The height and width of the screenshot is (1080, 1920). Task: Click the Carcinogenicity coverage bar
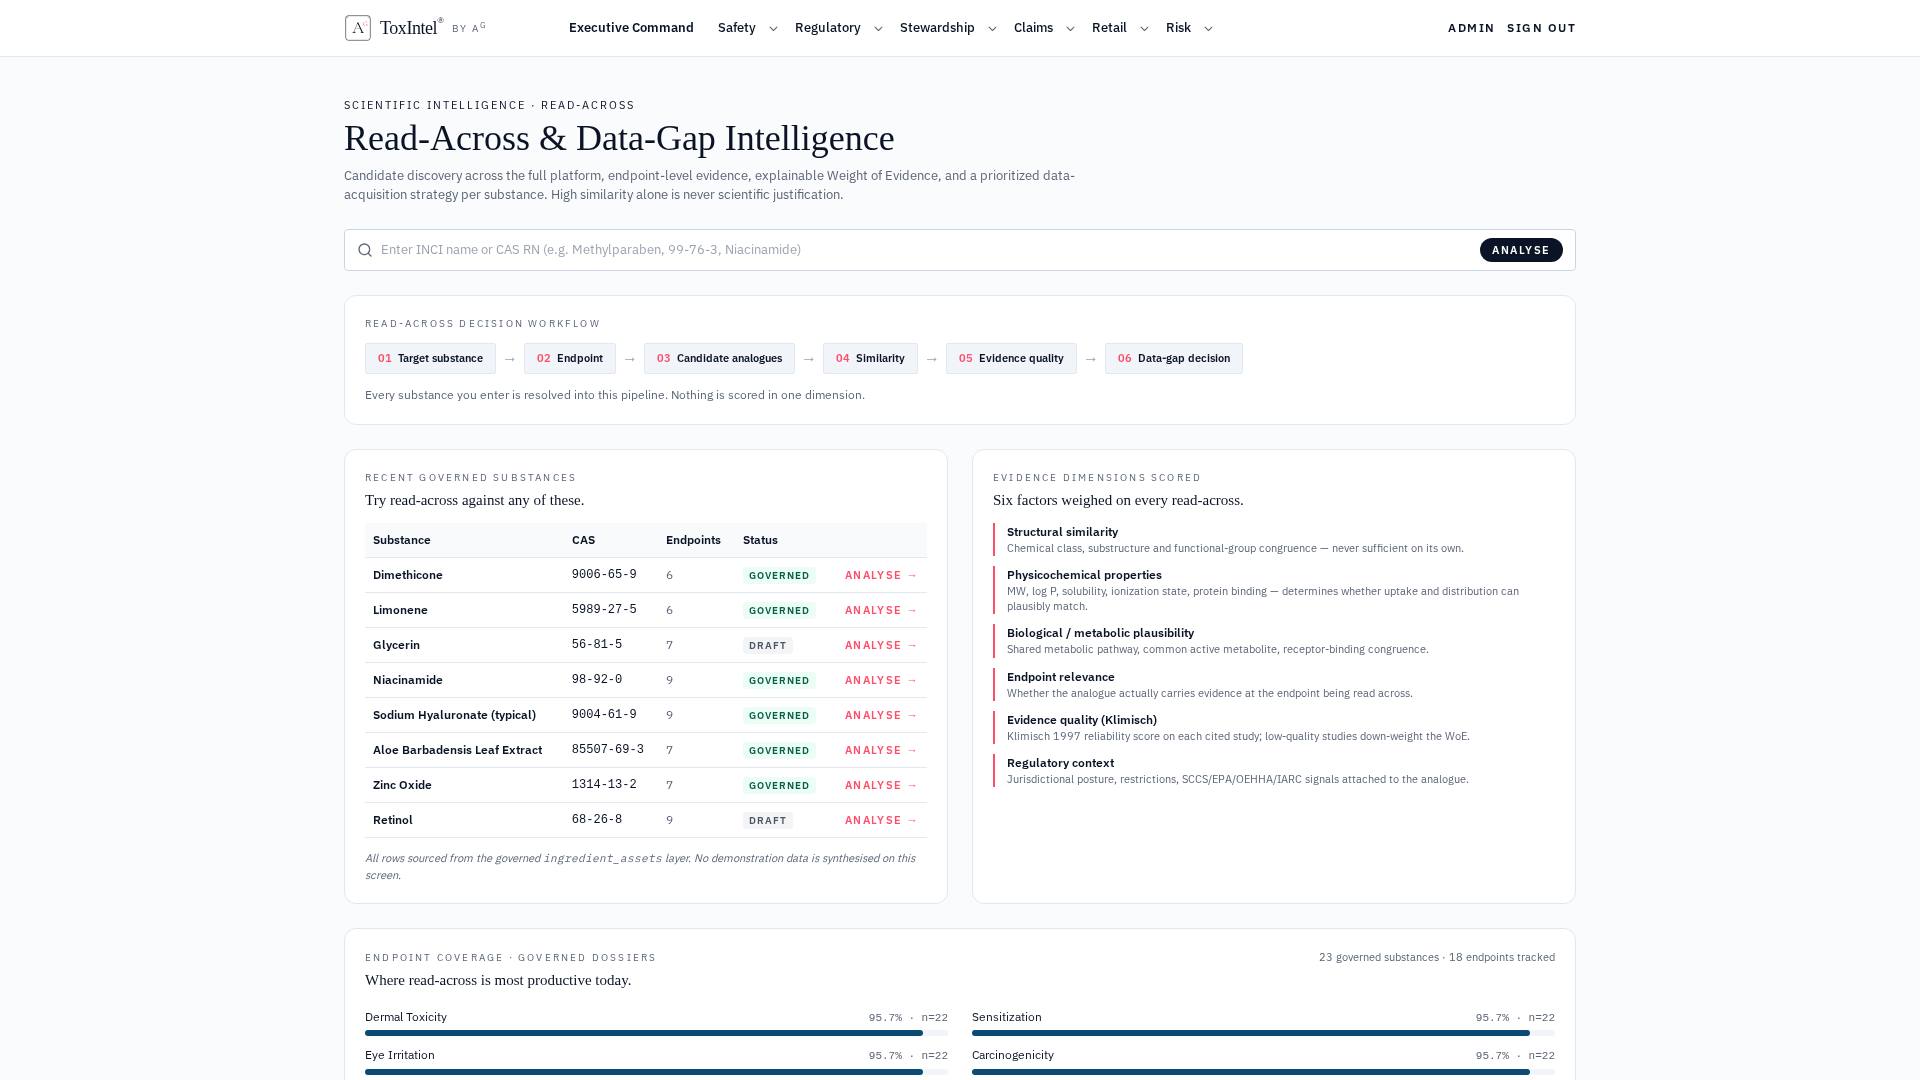point(1263,1071)
